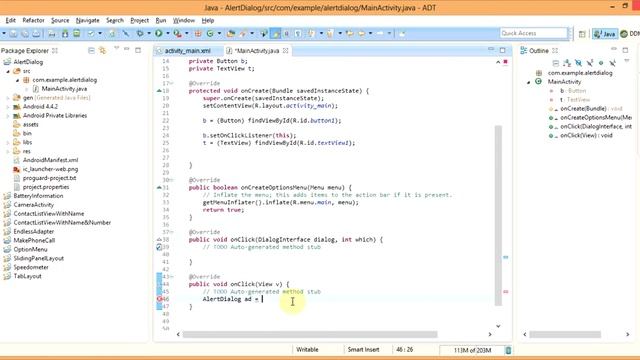The image size is (640, 360).
Task: Minimize the Outline view
Action: [x=614, y=49]
